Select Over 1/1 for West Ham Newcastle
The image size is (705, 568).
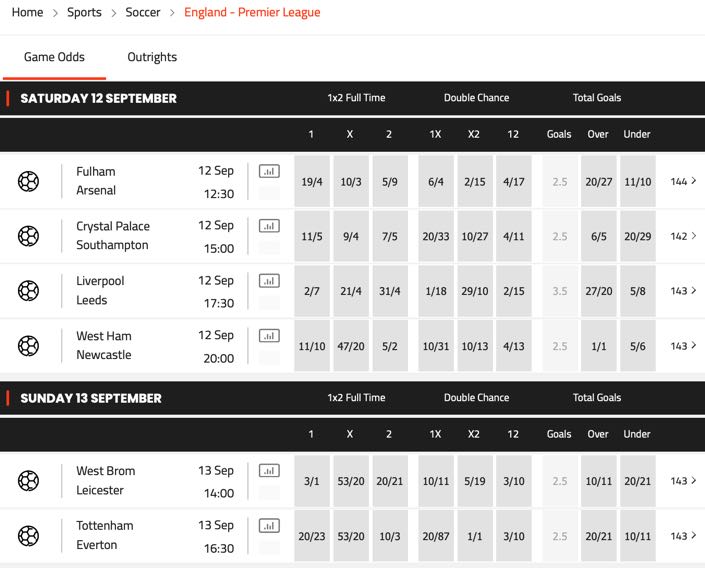(598, 346)
